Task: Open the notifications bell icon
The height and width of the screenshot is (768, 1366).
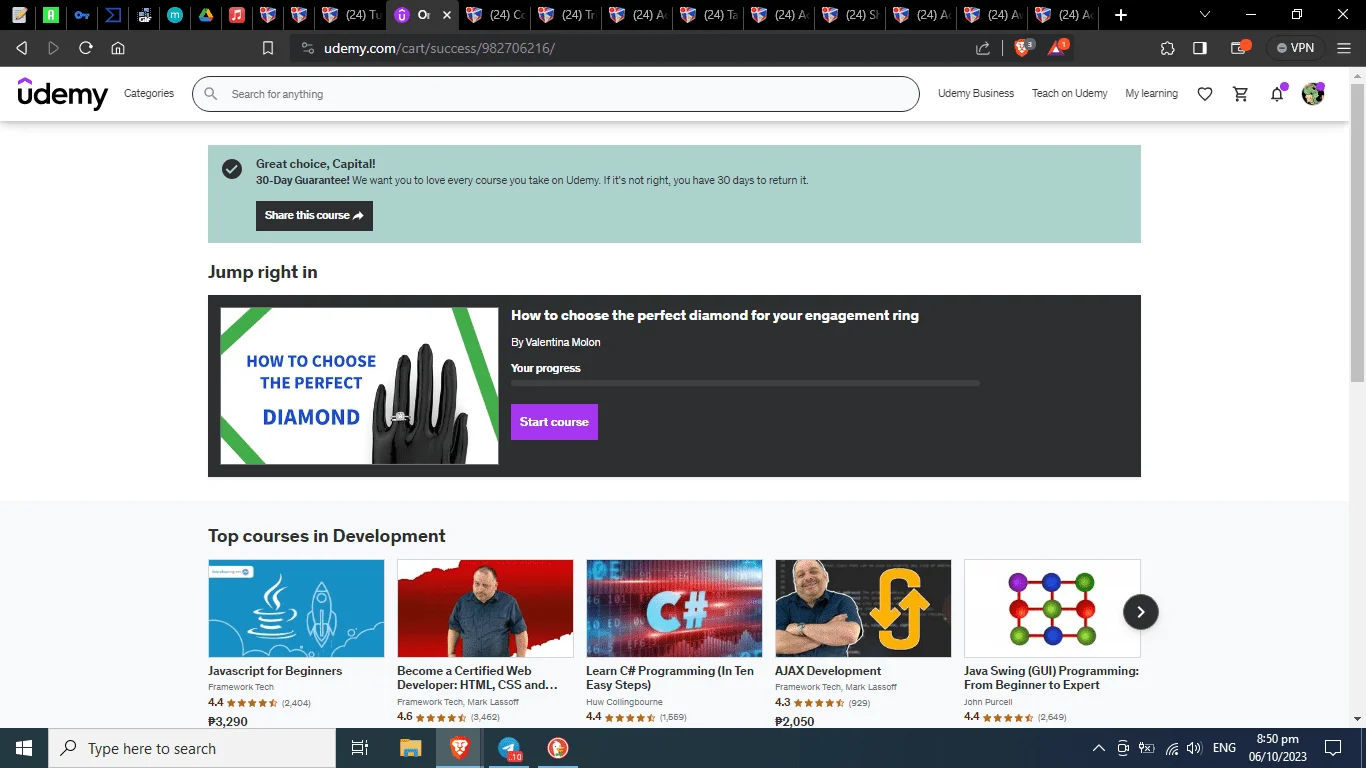Action: coord(1277,94)
